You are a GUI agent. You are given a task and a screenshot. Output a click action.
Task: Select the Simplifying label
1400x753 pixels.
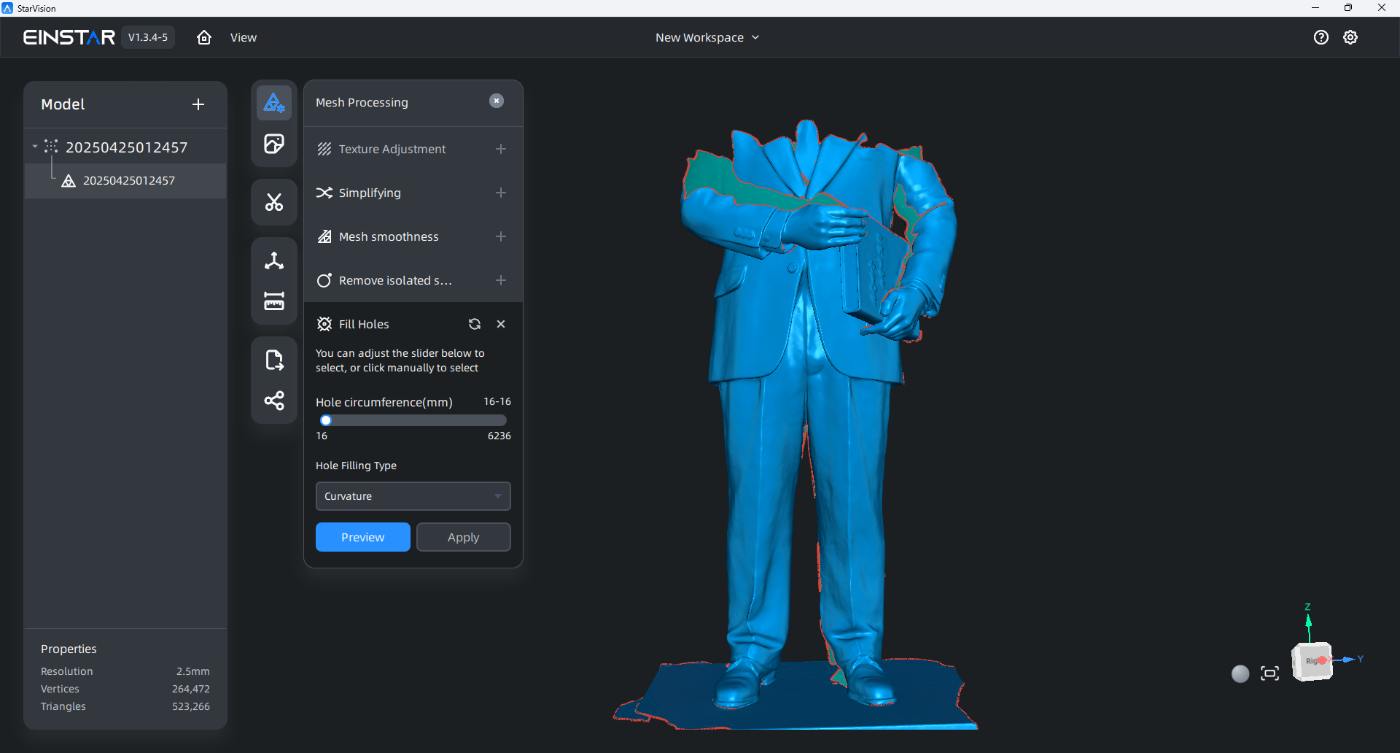click(x=370, y=193)
